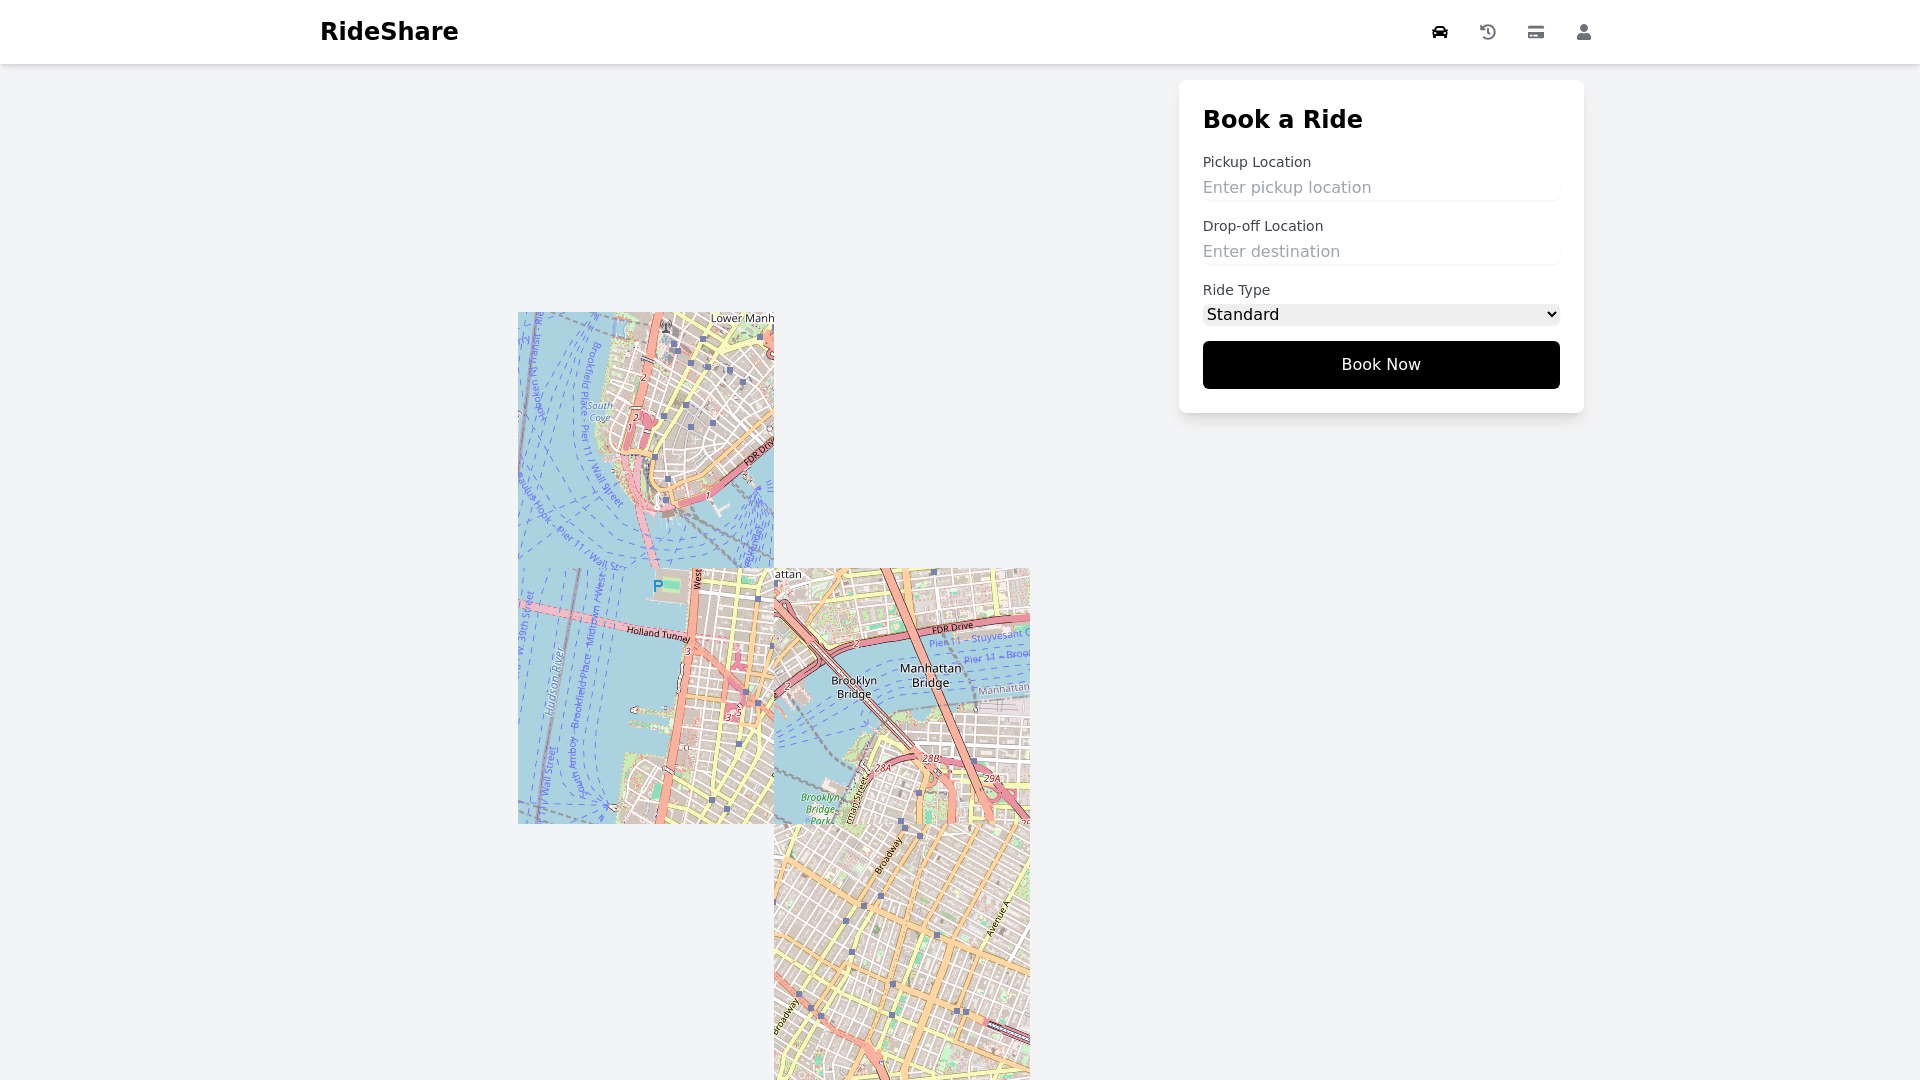Open ride history clock icon
1920x1080 pixels.
pyautogui.click(x=1488, y=32)
